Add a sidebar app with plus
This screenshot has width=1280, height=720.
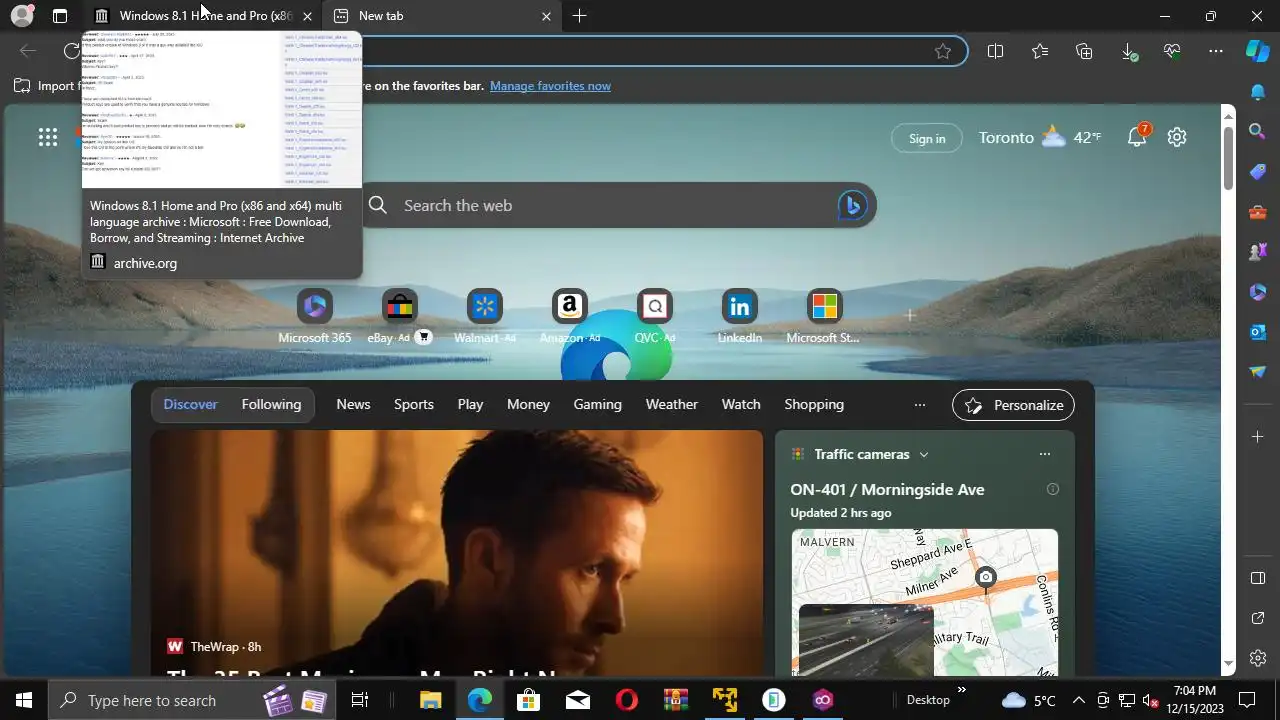tap(1258, 436)
